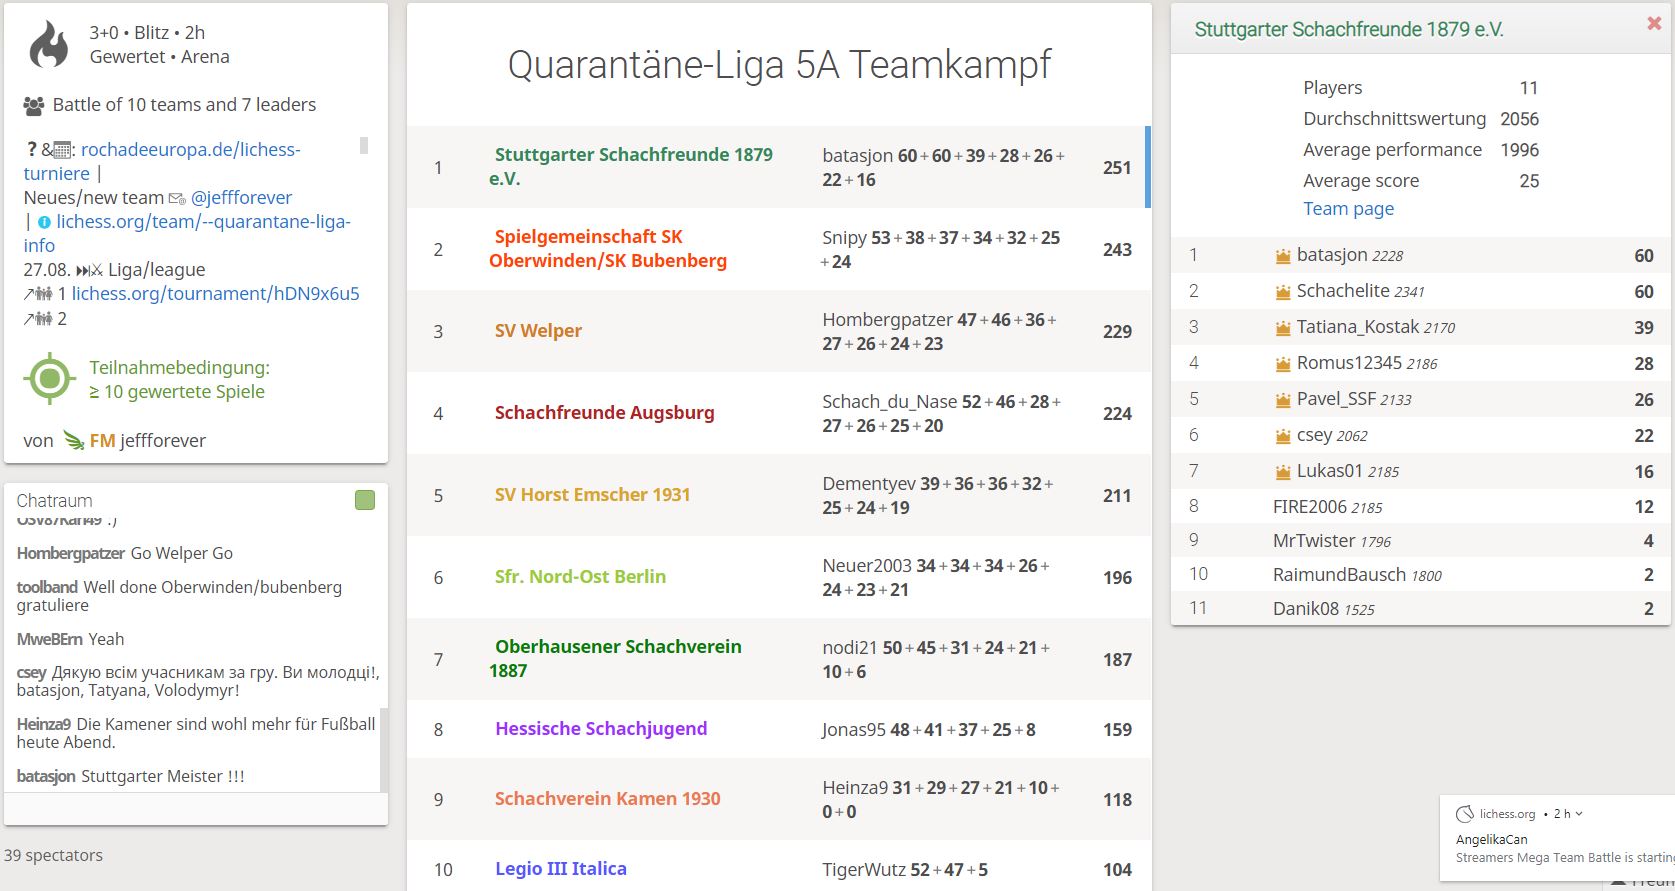The image size is (1675, 891).
Task: Click the chat message input field
Action: coord(196,808)
